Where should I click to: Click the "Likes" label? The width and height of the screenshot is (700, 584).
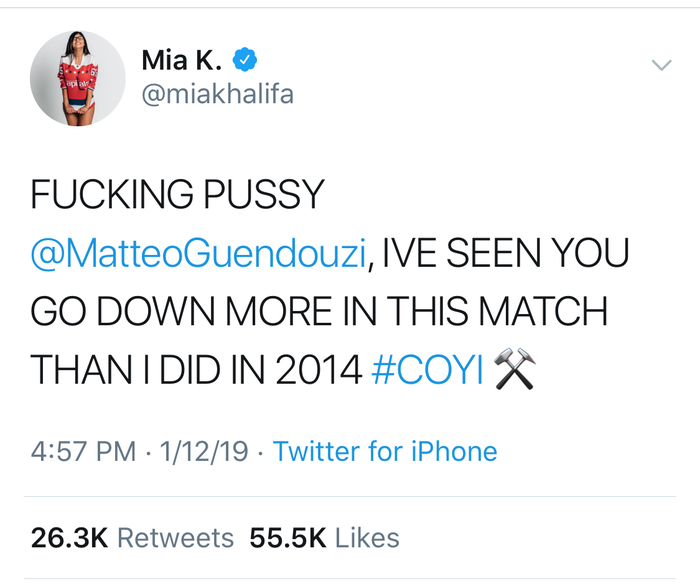pos(367,537)
